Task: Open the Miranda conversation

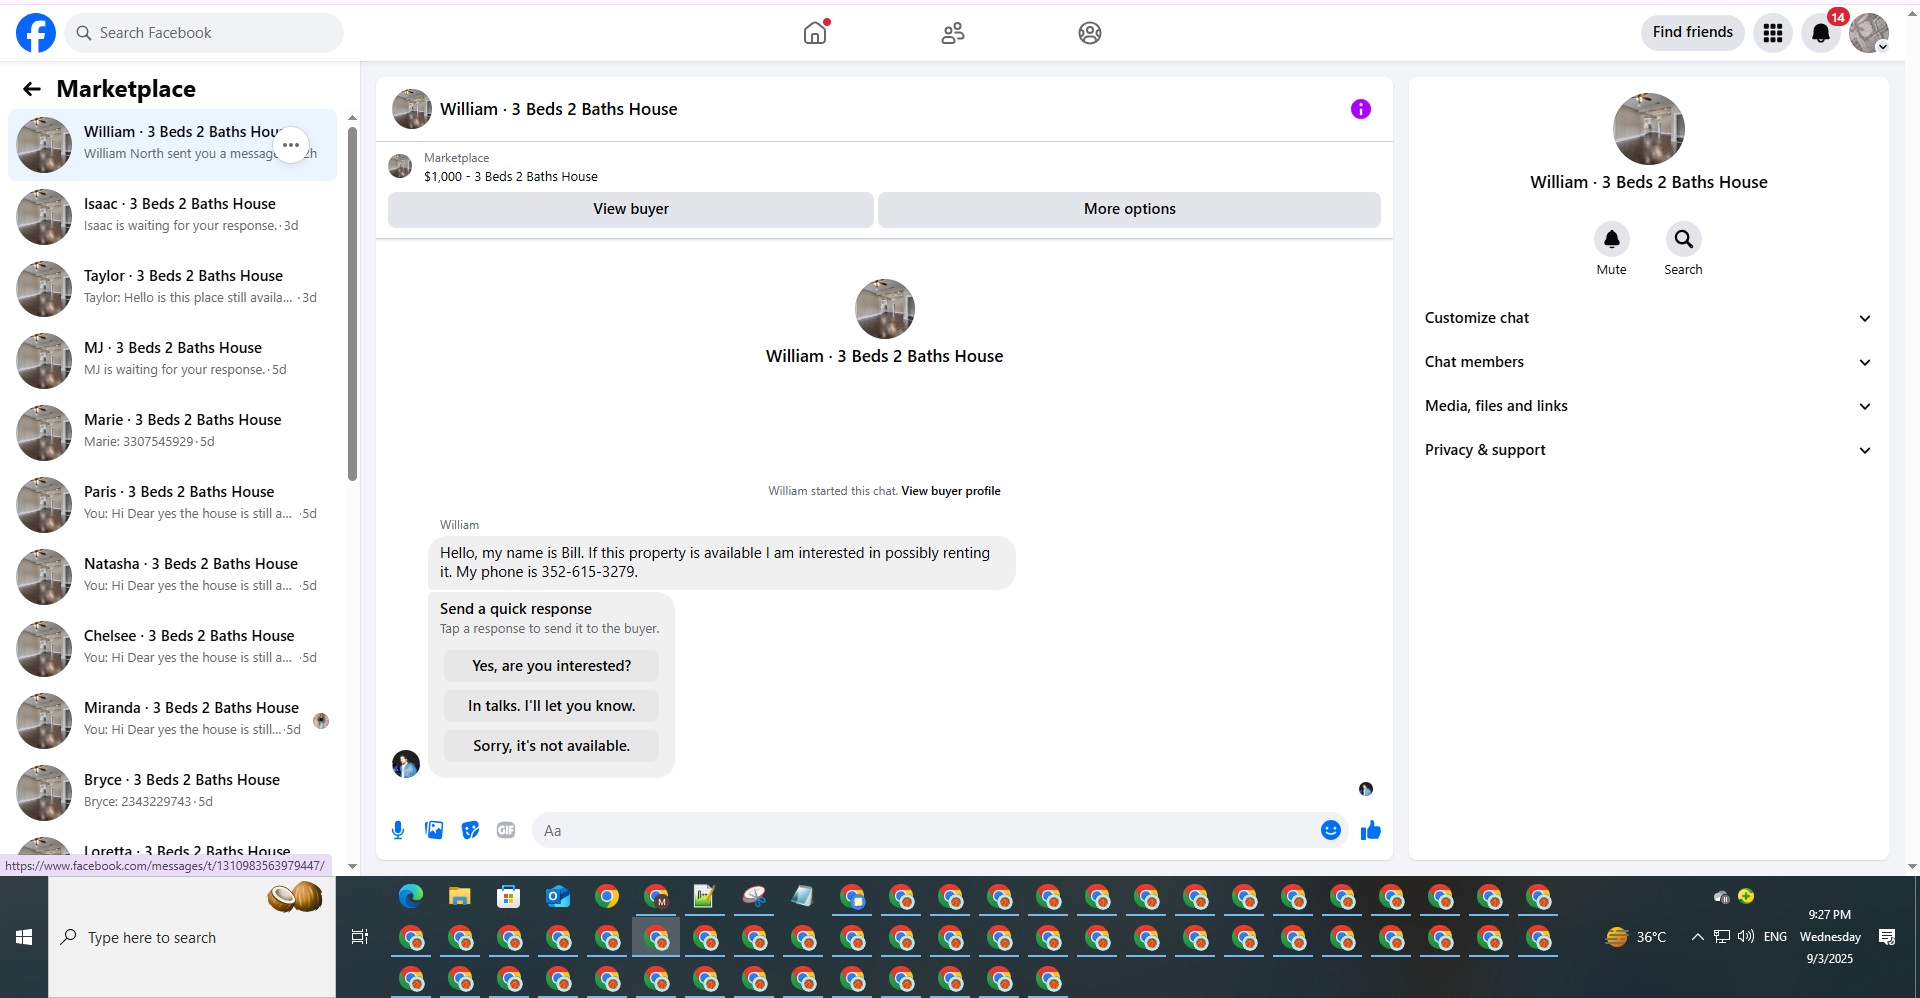Action: coord(173,721)
